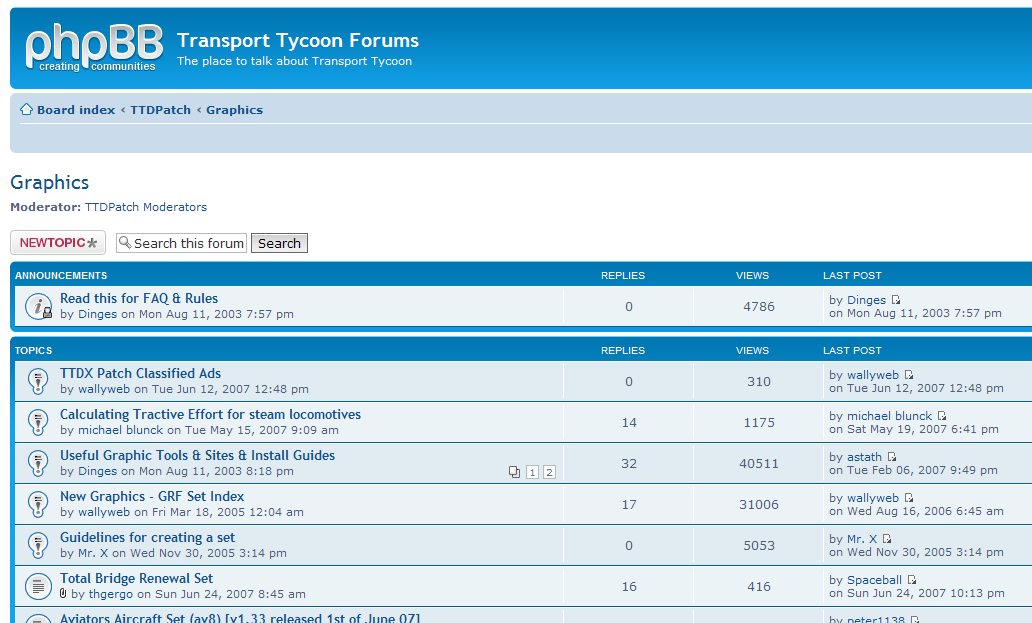Viewport: 1032px width, 623px height.
Task: Click the phpBB logo
Action: [94, 47]
